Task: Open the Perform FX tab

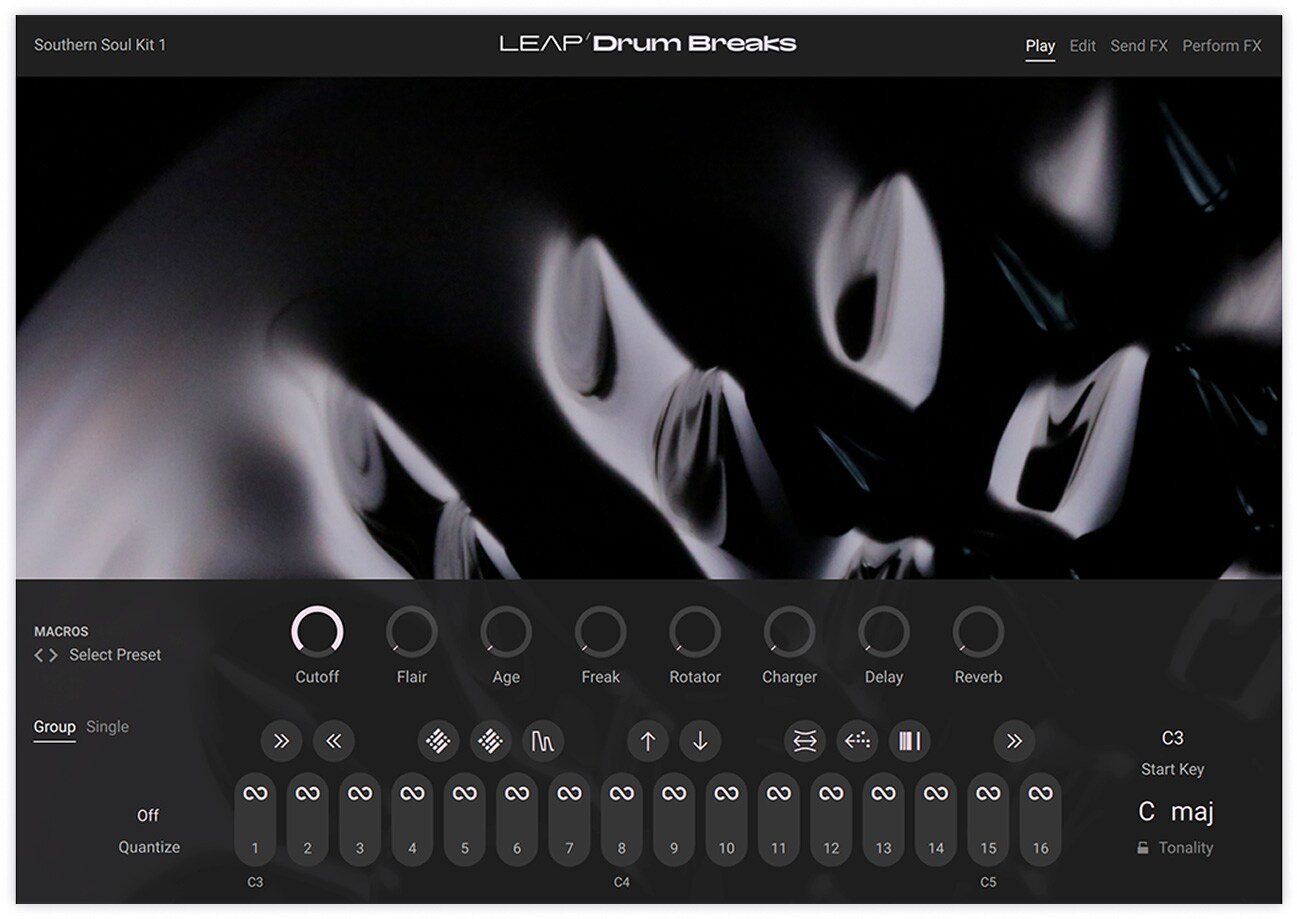Action: tap(1221, 46)
